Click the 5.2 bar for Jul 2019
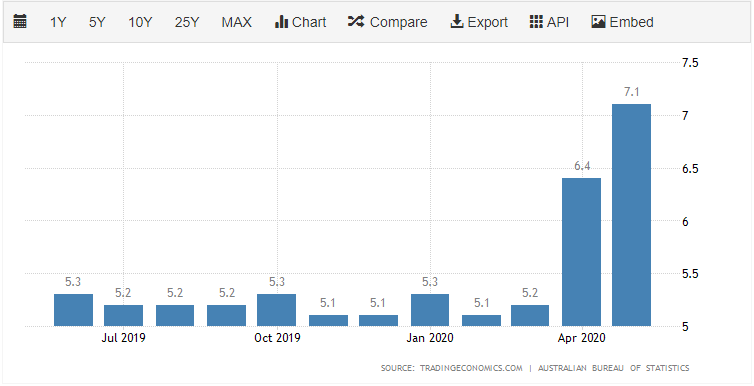Image resolution: width=754 pixels, height=386 pixels. (124, 315)
